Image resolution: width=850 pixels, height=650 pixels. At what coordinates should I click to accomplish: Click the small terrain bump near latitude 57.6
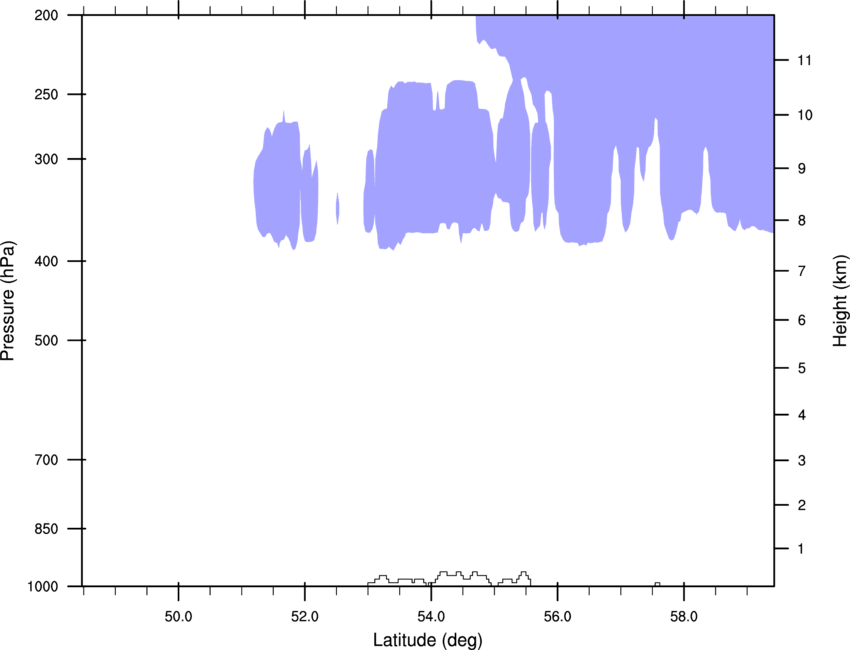coord(657,584)
